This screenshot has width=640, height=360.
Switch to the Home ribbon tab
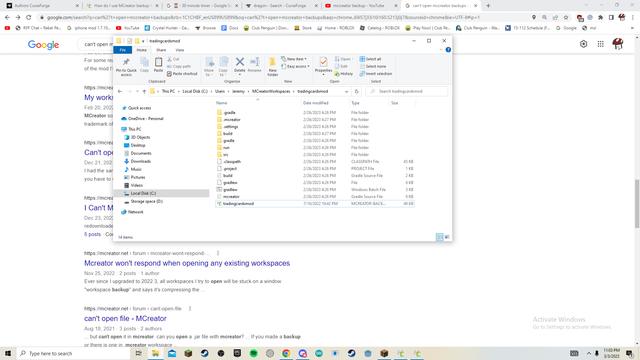[141, 50]
